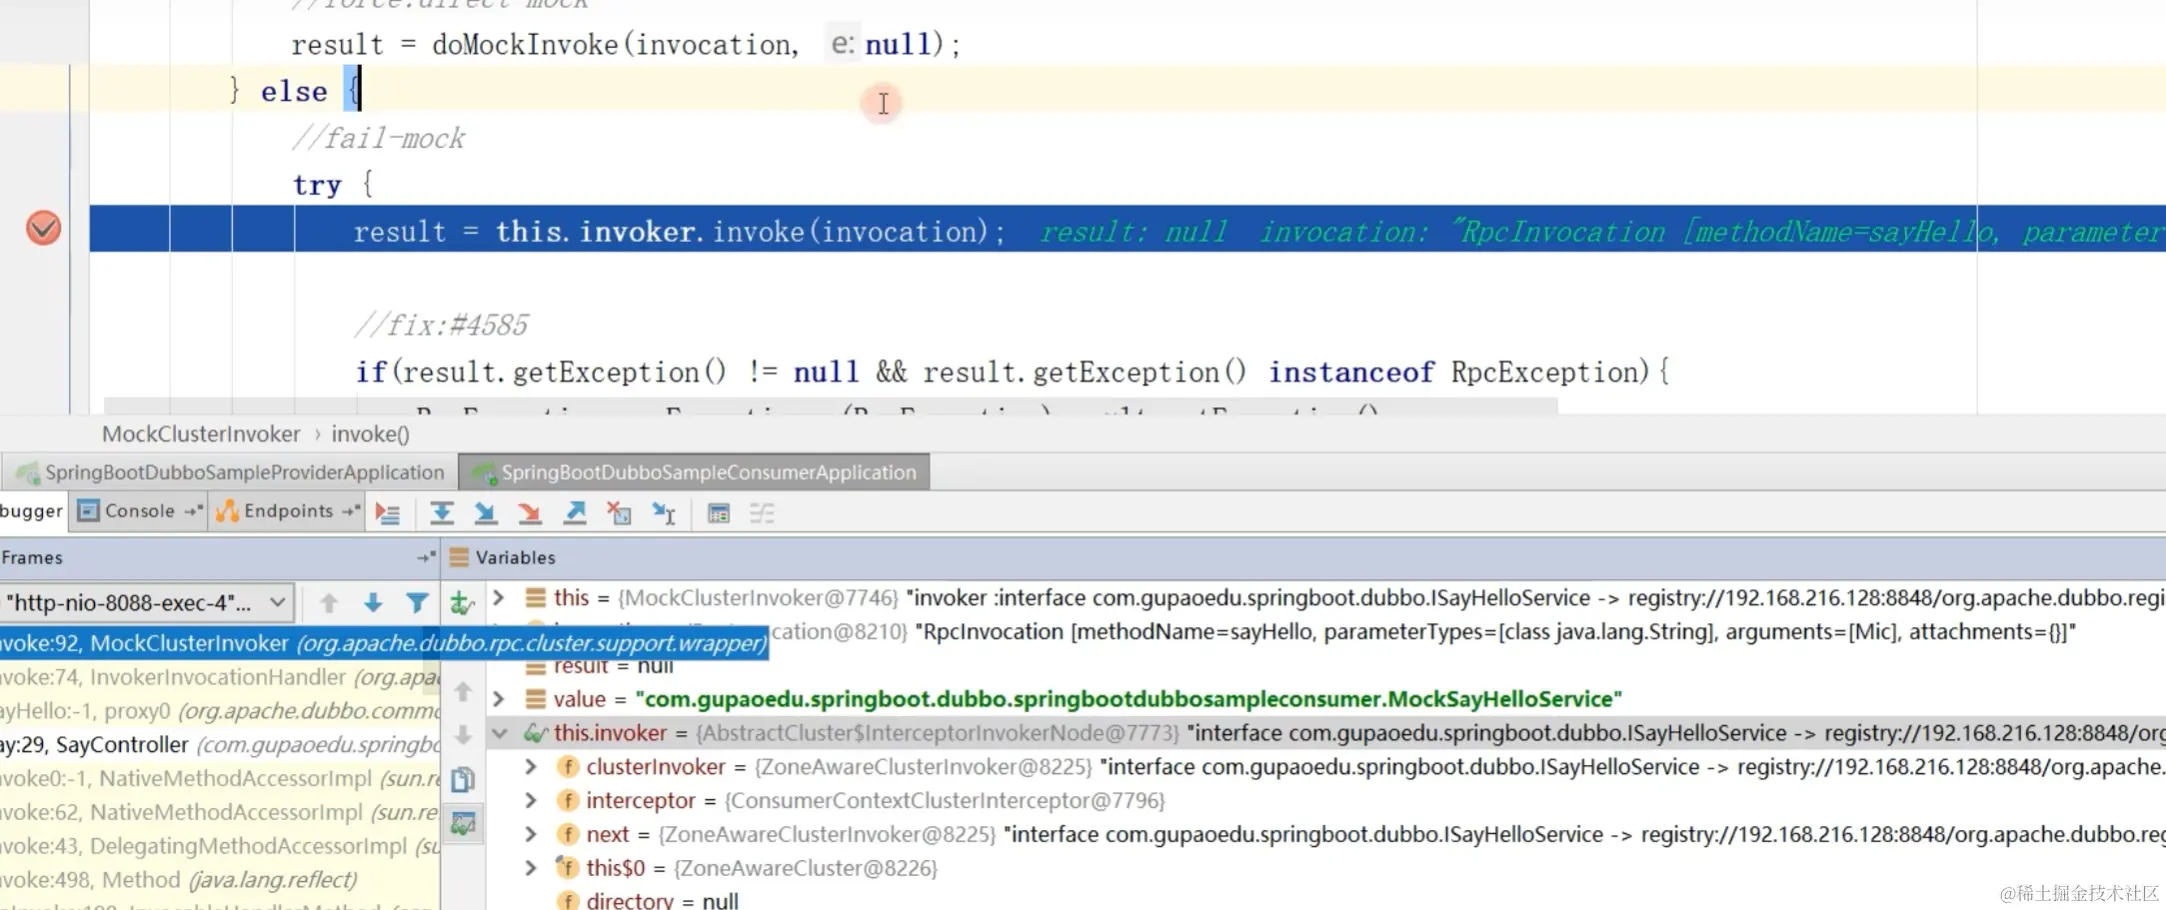2166x910 pixels.
Task: Select next frame with the down arrow
Action: click(373, 602)
